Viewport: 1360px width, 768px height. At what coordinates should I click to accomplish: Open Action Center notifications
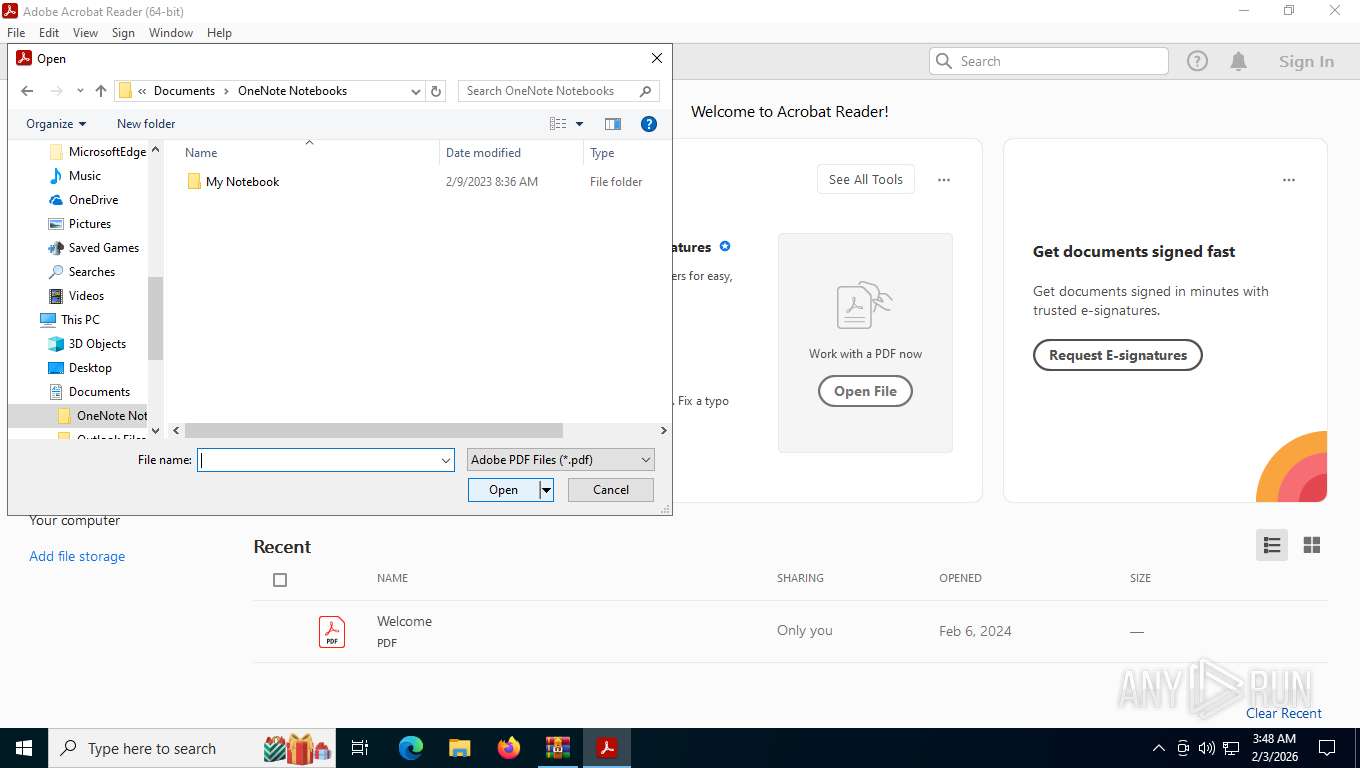pos(1327,748)
